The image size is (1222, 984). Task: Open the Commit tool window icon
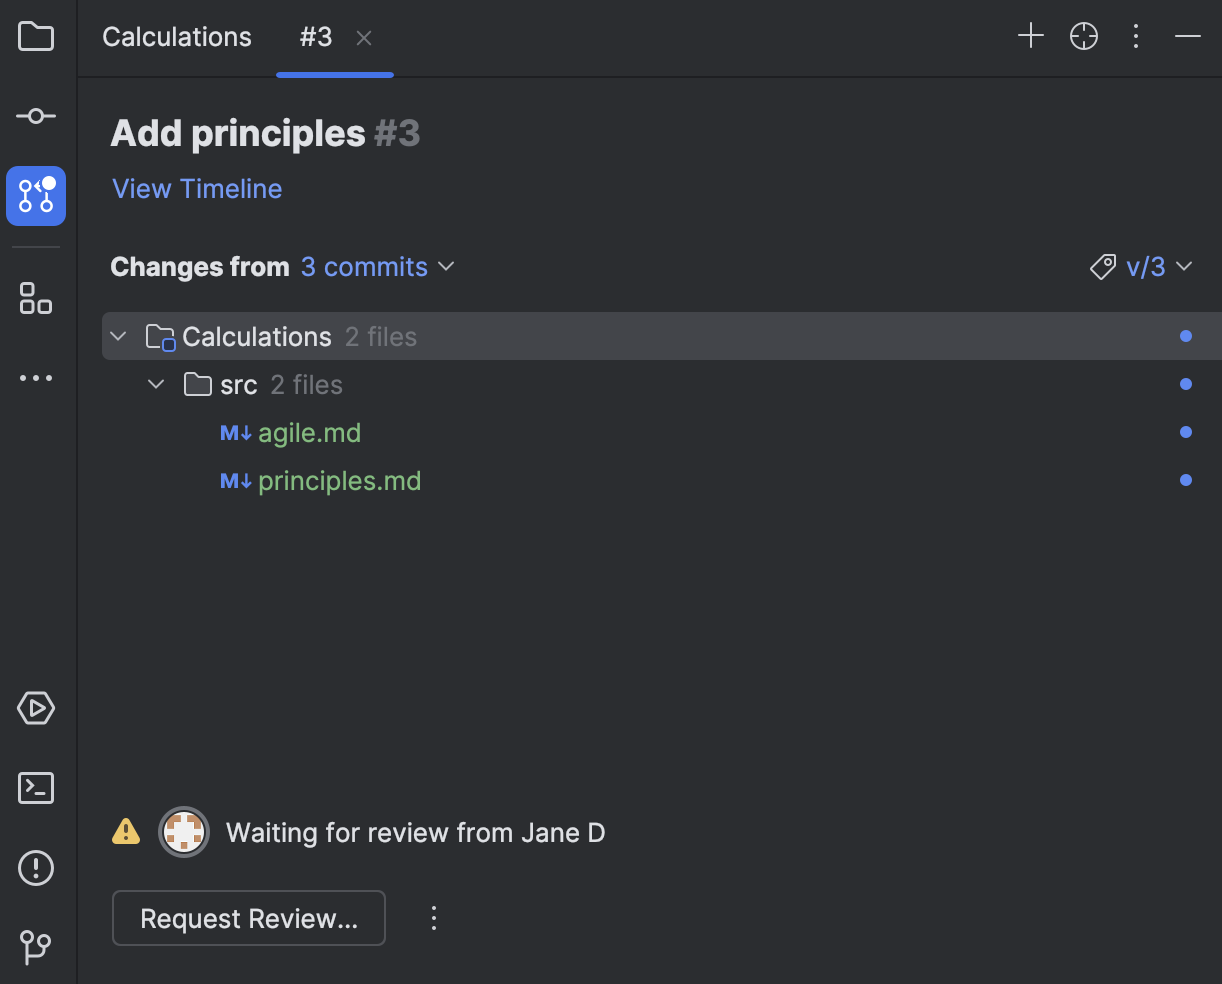(x=36, y=116)
